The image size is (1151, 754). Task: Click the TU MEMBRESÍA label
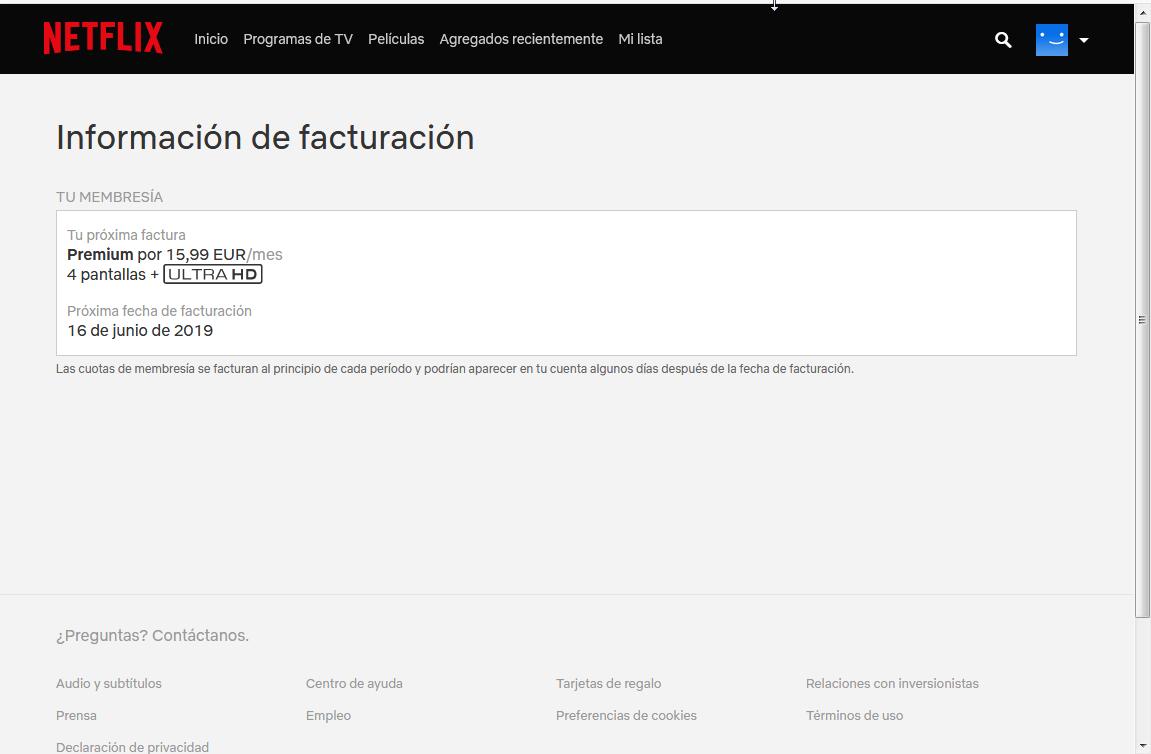pyautogui.click(x=109, y=197)
